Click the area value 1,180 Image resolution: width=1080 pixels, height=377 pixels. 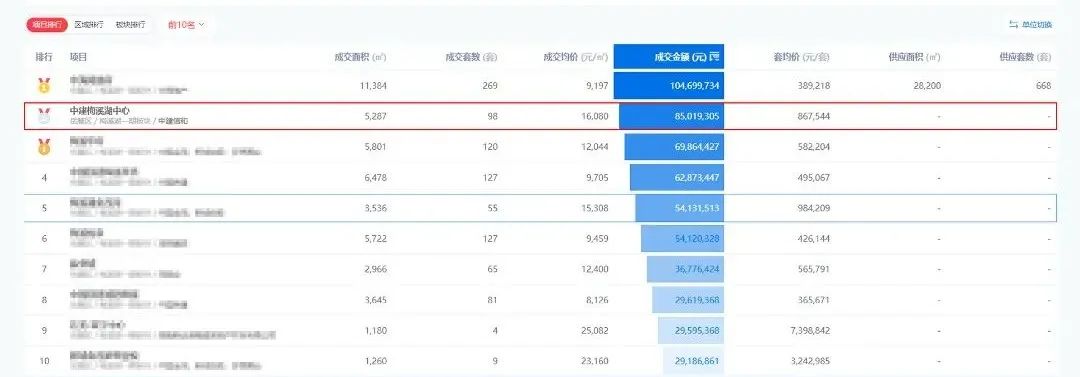coord(375,330)
